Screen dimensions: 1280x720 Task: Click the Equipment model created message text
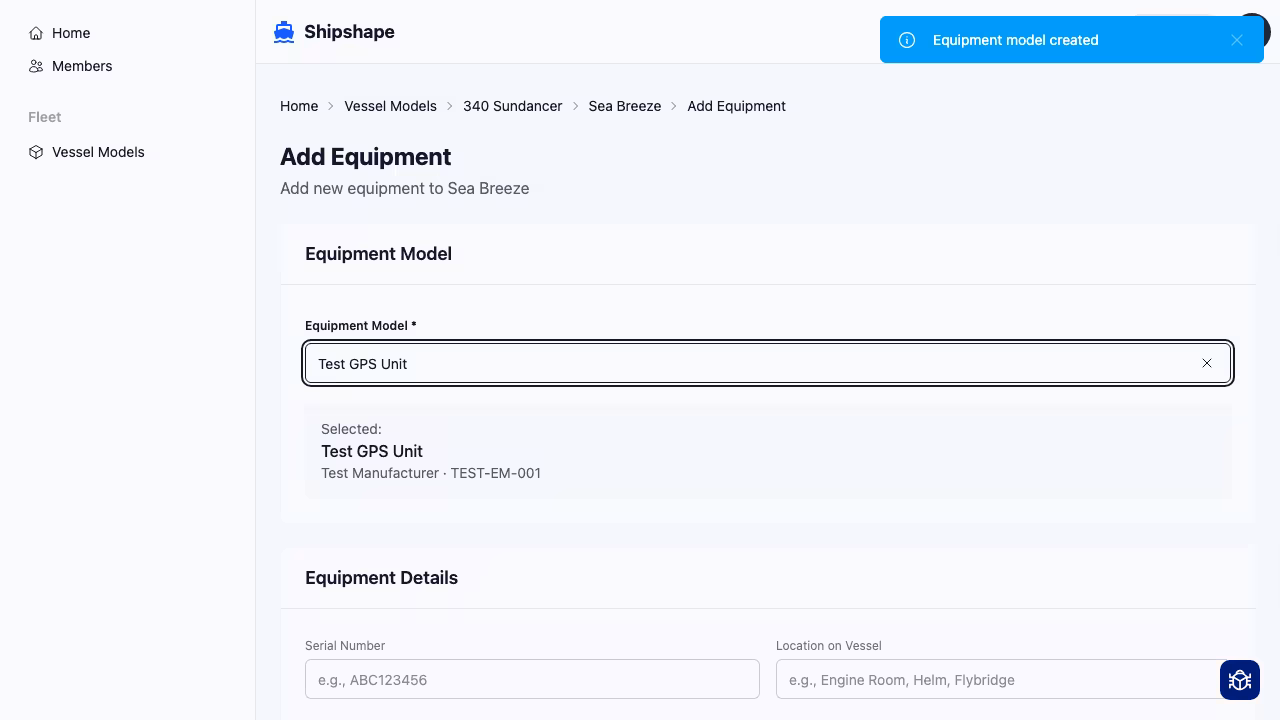[1015, 40]
